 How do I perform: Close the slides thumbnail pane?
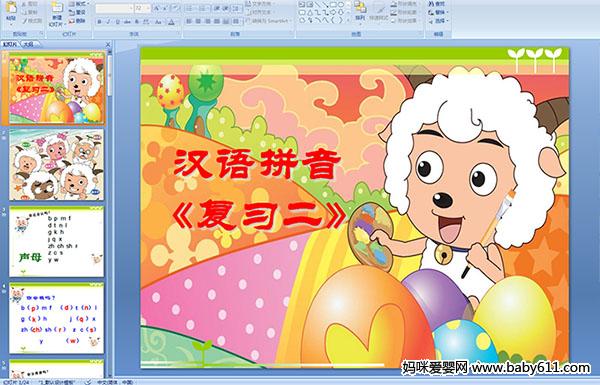[x=108, y=44]
